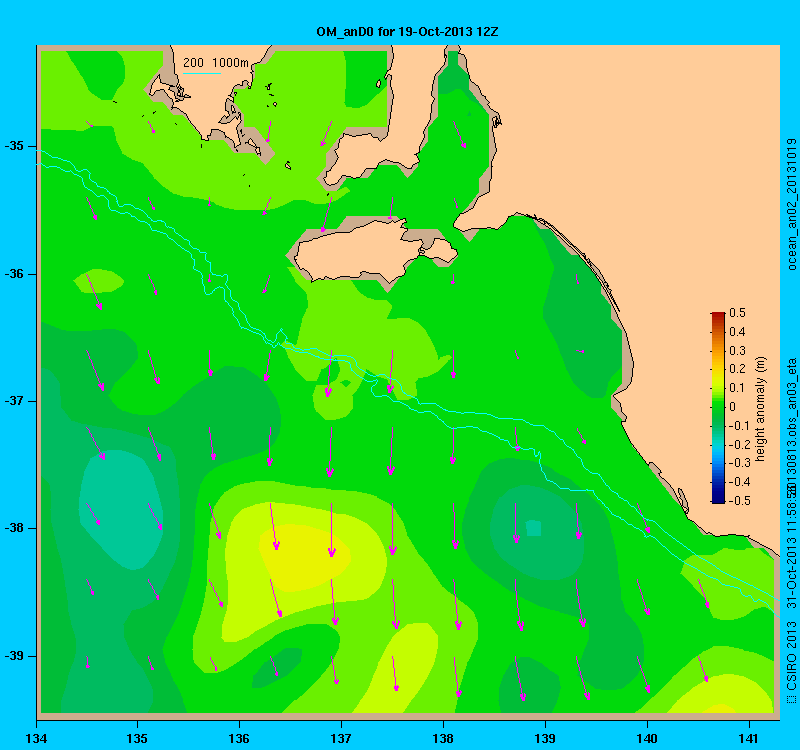Click the cyan legend line under "200 1000m"
The height and width of the screenshot is (750, 800).
point(202,73)
